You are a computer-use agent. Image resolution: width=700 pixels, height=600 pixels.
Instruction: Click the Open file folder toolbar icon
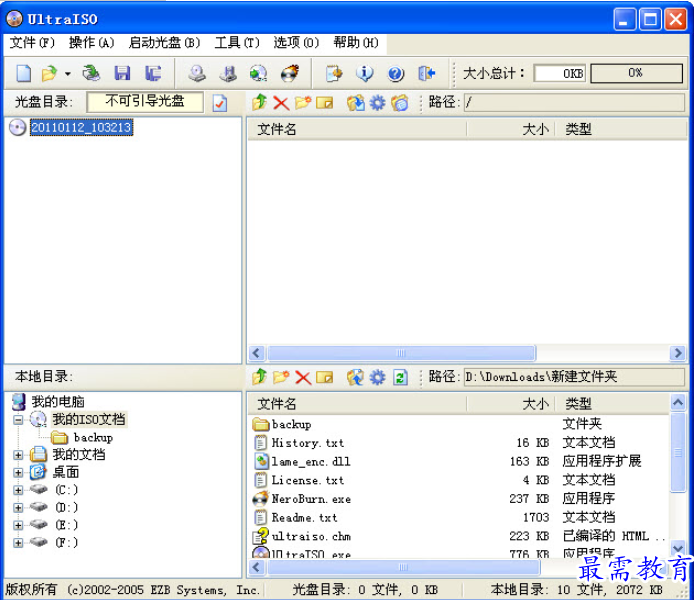pyautogui.click(x=49, y=73)
